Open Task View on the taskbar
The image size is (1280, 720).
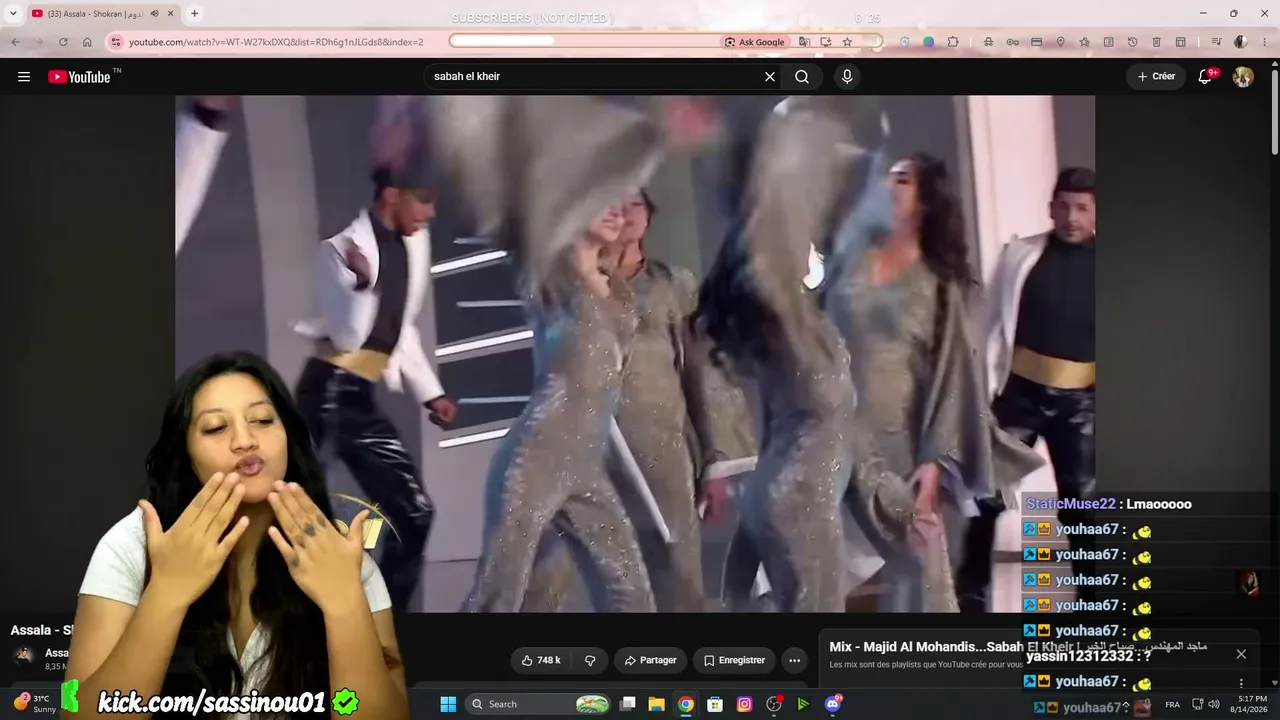coord(628,704)
